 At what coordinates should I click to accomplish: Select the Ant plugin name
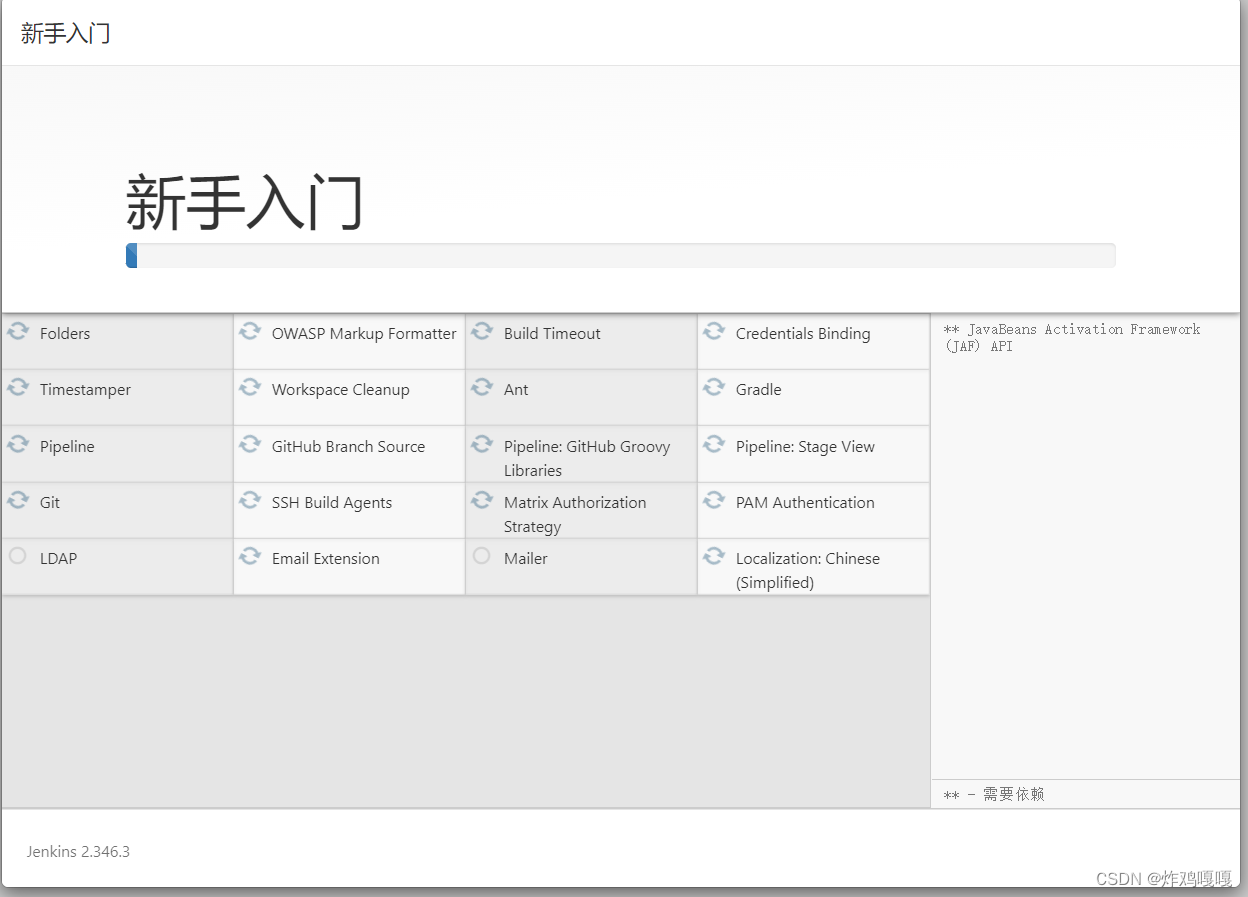(516, 390)
